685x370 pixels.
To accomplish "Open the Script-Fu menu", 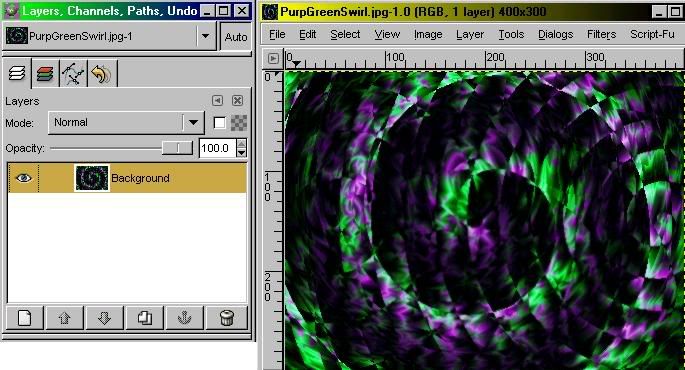I will (652, 34).
